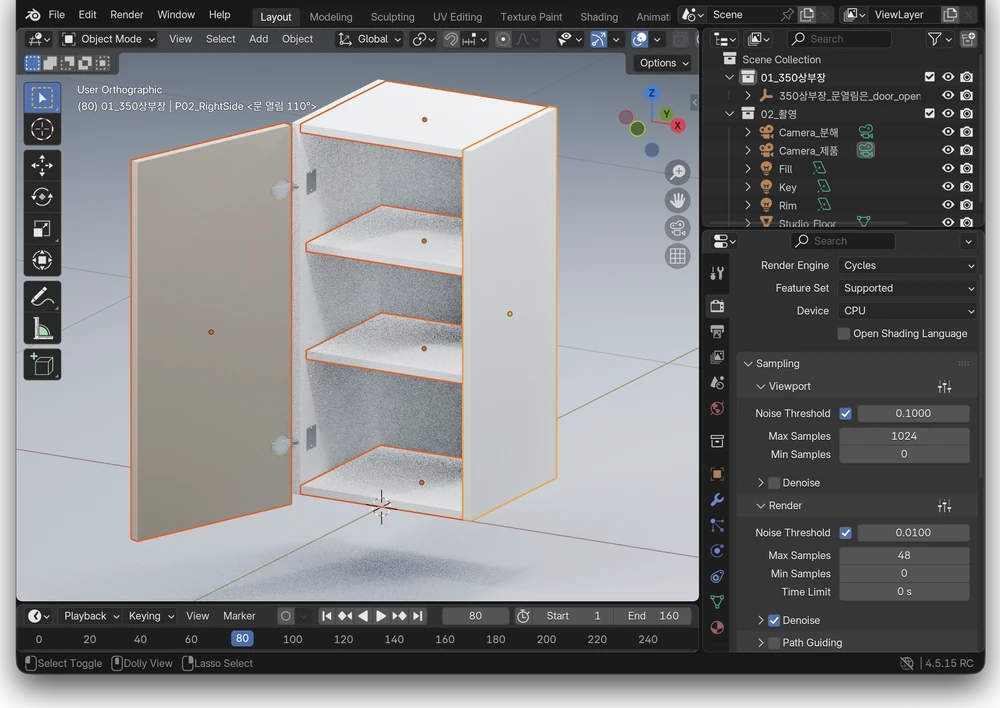1000x708 pixels.
Task: Open the Modifiers wrench properties tab
Action: [x=717, y=499]
